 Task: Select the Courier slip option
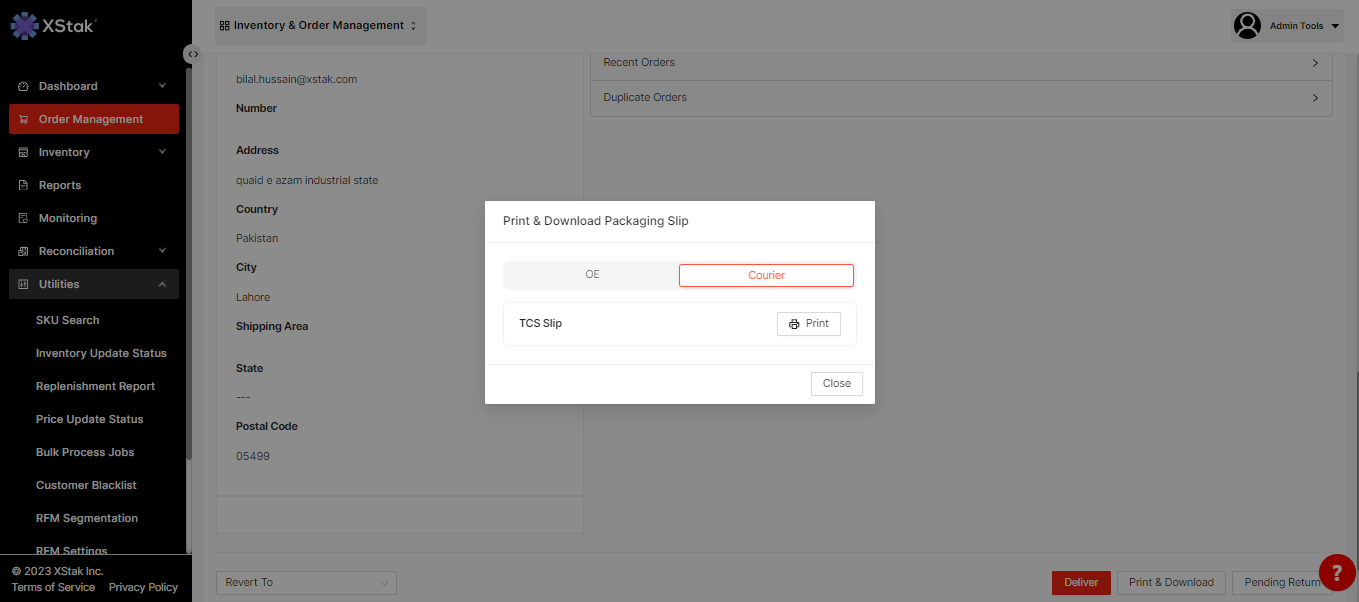point(766,276)
